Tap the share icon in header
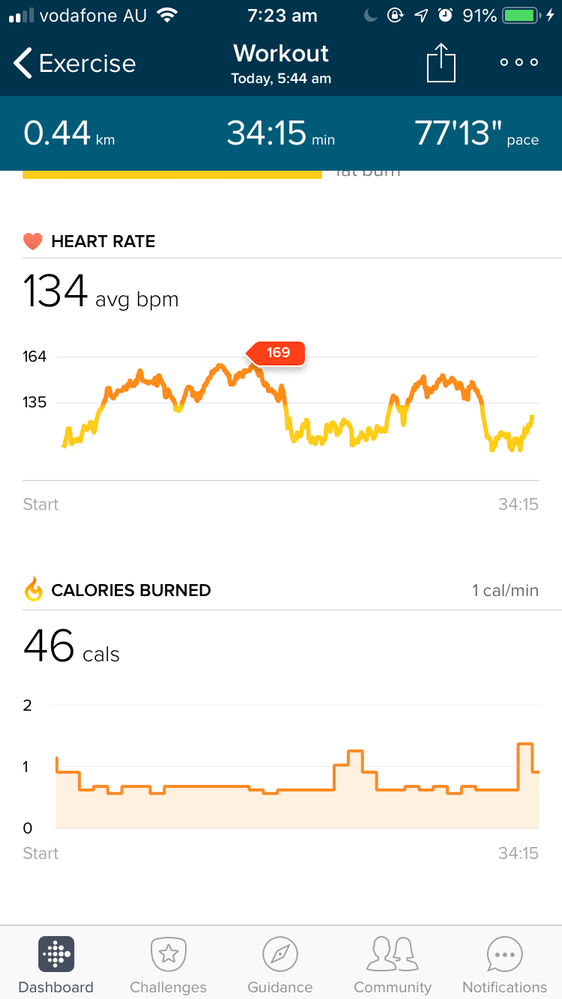Screen dimensions: 562x999 click(441, 64)
